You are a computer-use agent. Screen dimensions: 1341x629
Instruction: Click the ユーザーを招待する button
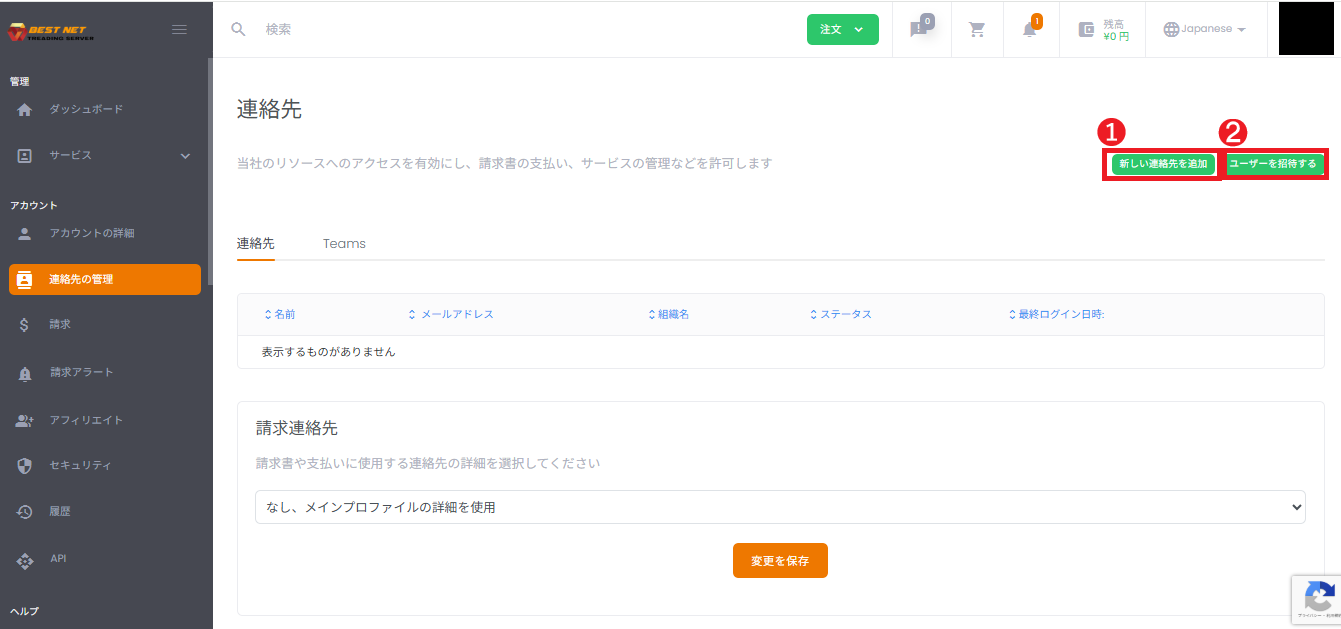click(1276, 163)
